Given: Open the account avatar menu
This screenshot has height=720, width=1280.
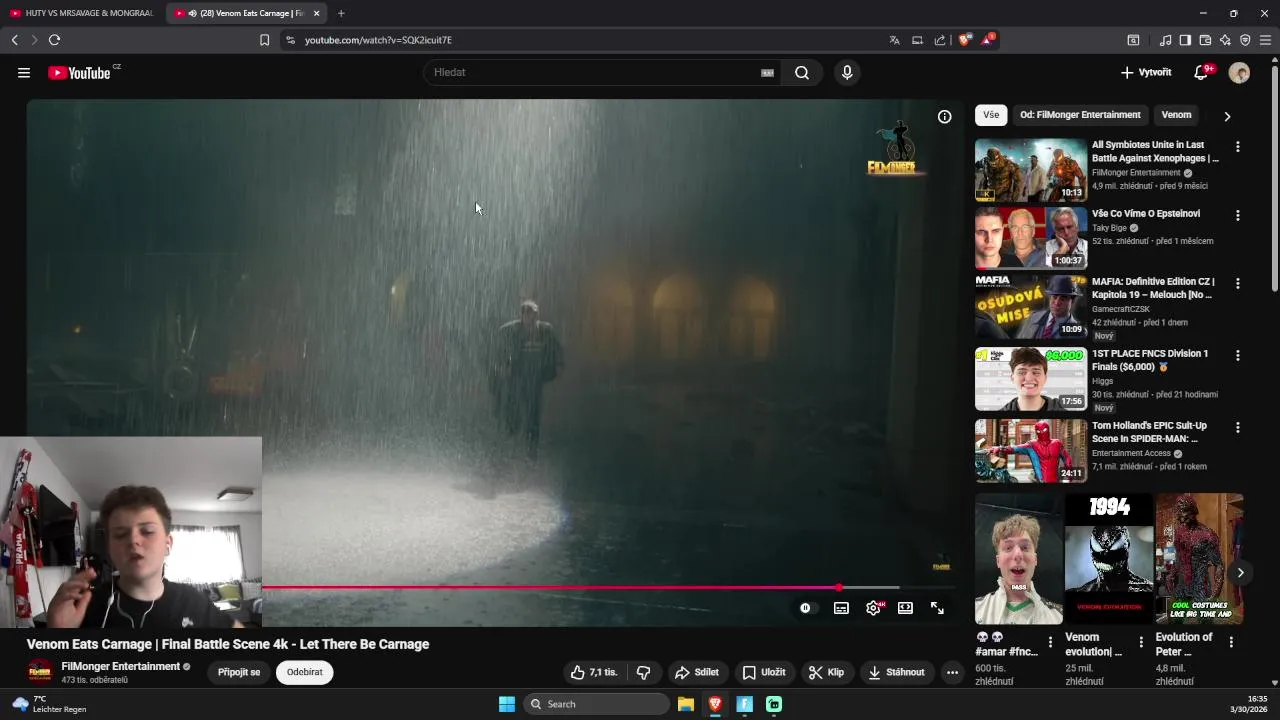Looking at the screenshot, I should pos(1239,73).
